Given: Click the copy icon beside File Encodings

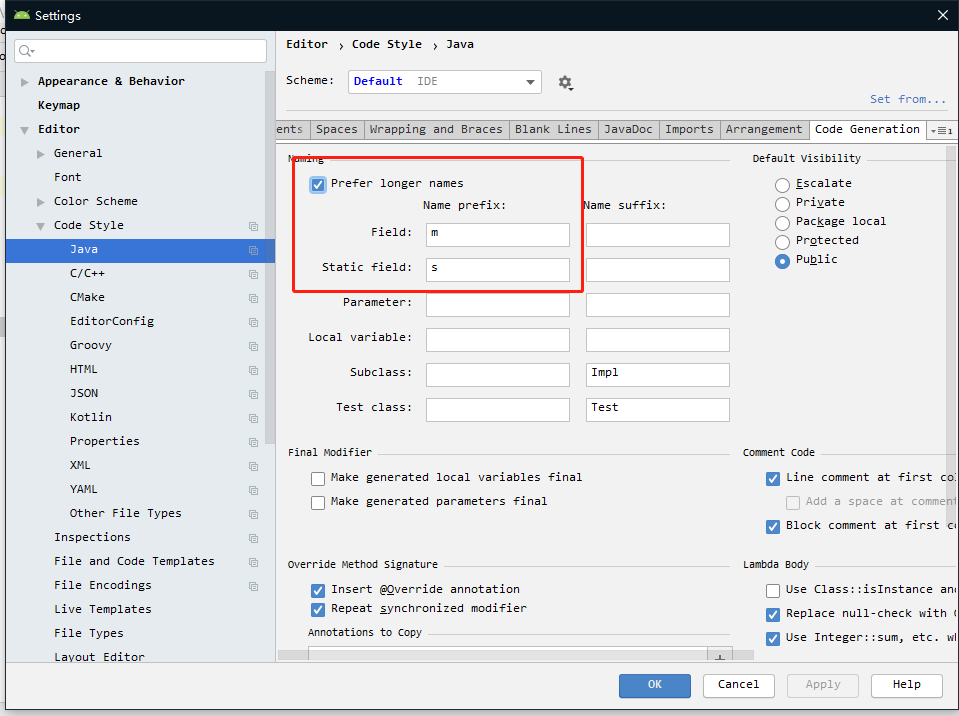Looking at the screenshot, I should (x=253, y=586).
